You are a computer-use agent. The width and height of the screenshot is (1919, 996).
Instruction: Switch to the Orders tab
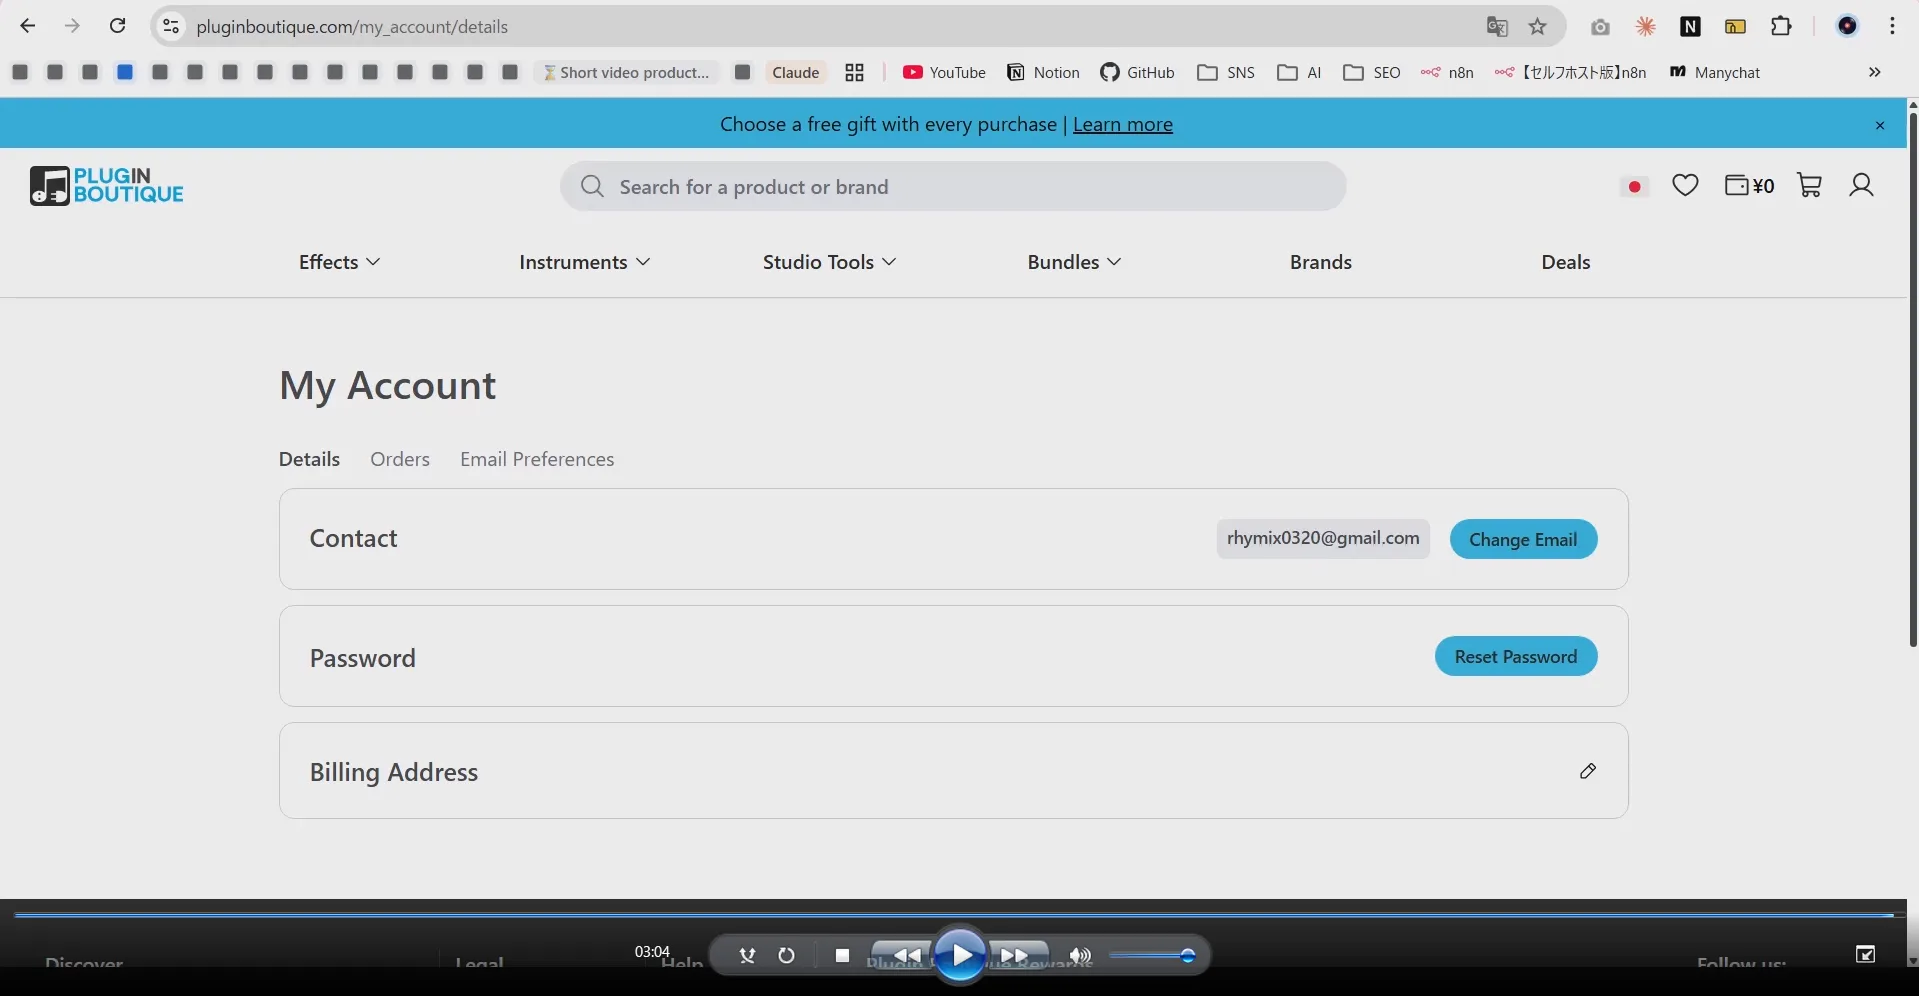click(x=400, y=459)
